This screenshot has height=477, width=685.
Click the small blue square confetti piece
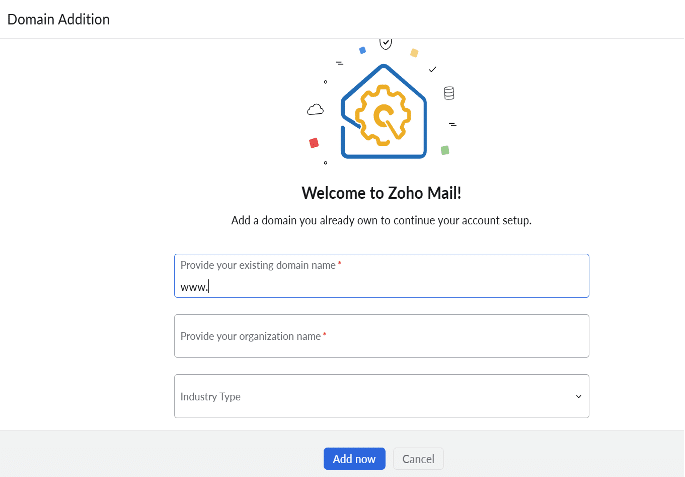click(362, 51)
